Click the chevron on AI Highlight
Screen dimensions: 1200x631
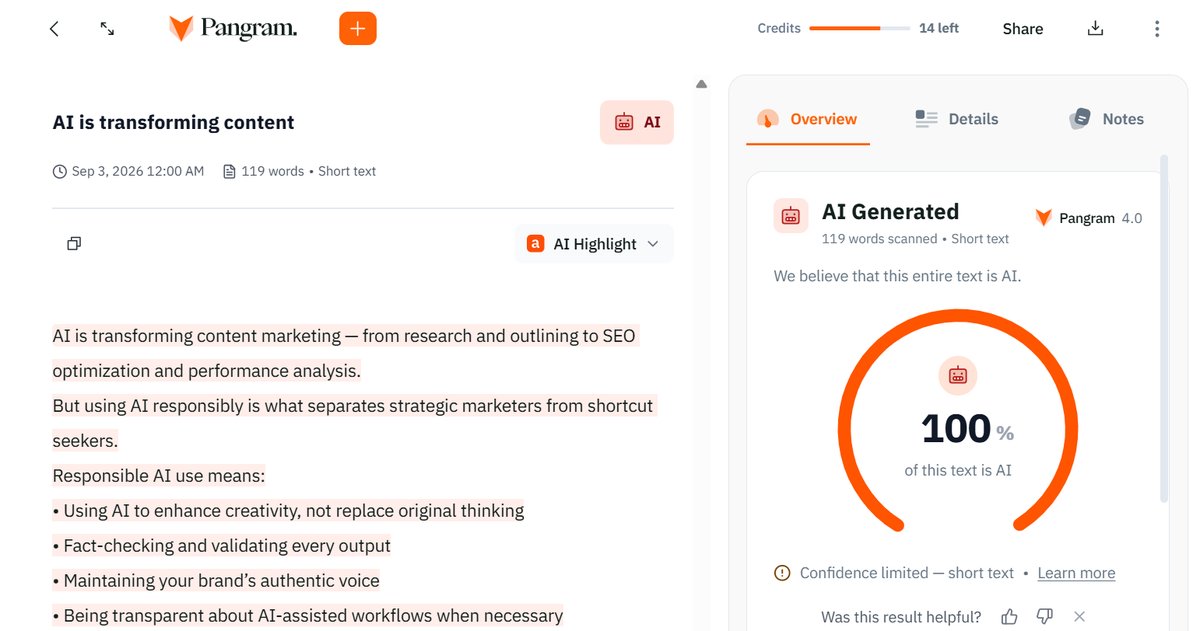click(x=653, y=243)
